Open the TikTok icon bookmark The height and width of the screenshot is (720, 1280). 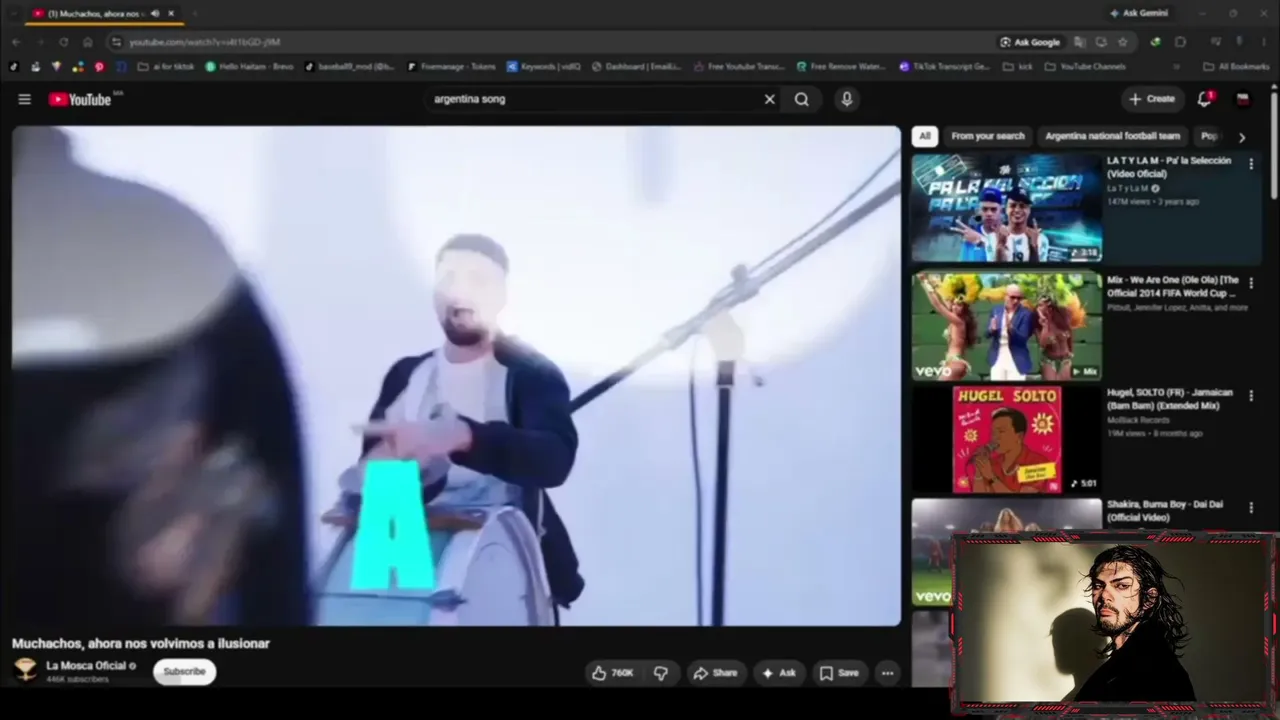[14, 67]
